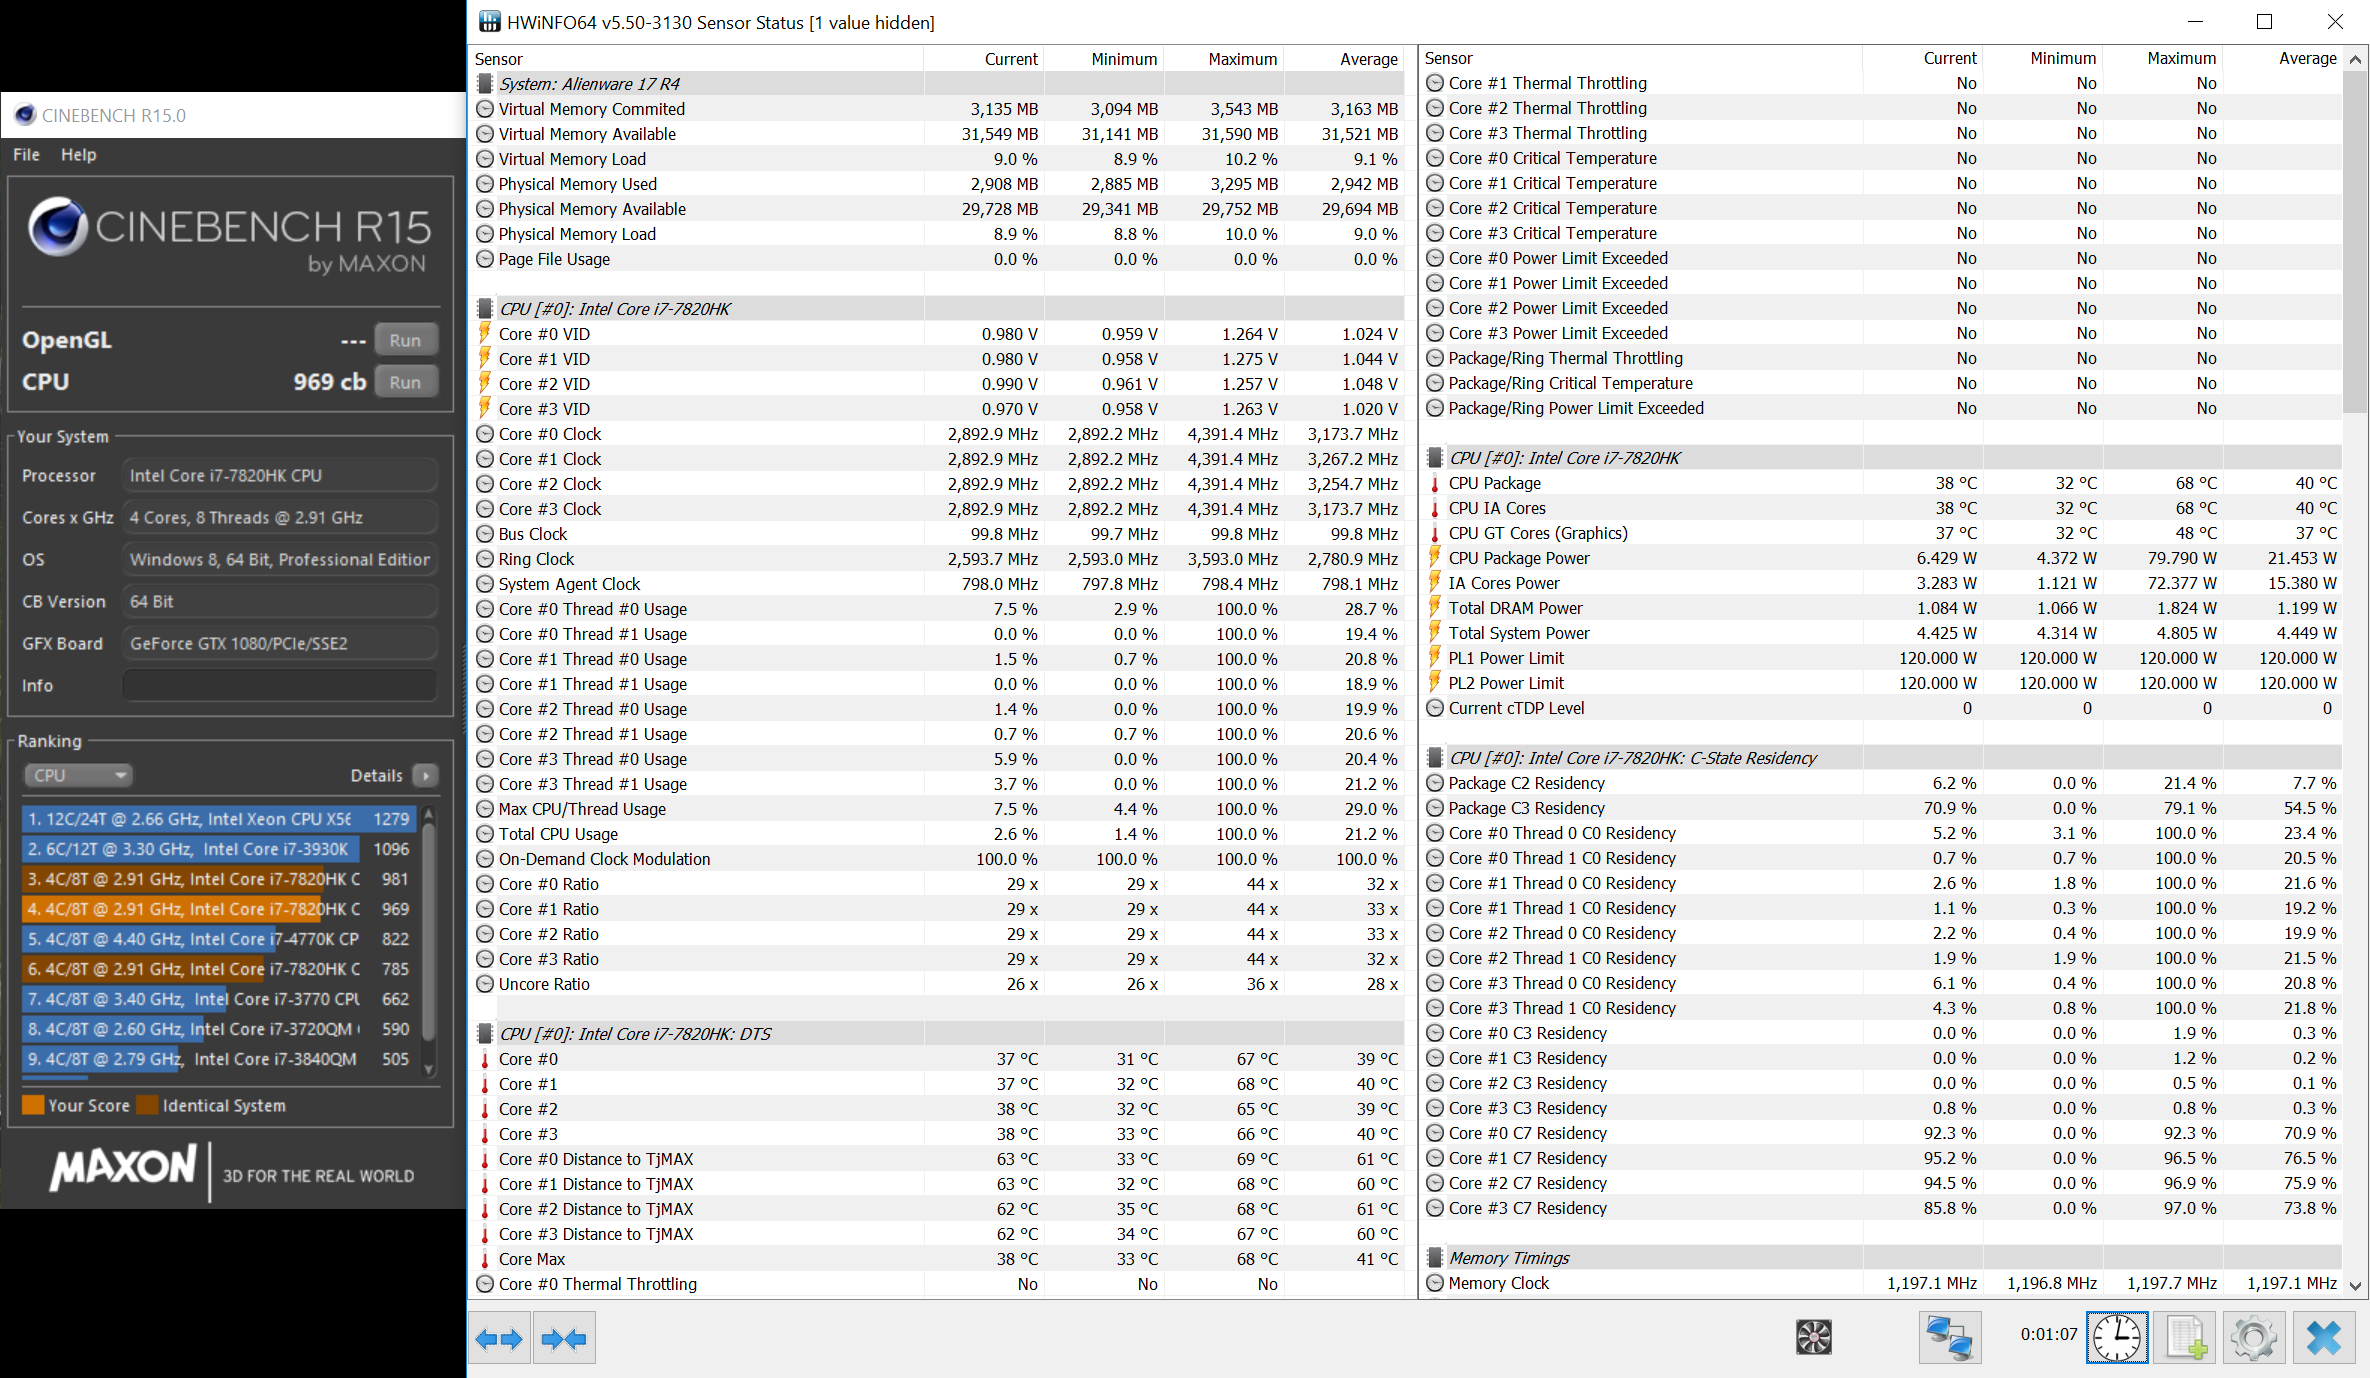
Task: Select the Package/Ring Thermal Throttling row
Action: pyautogui.click(x=1881, y=358)
